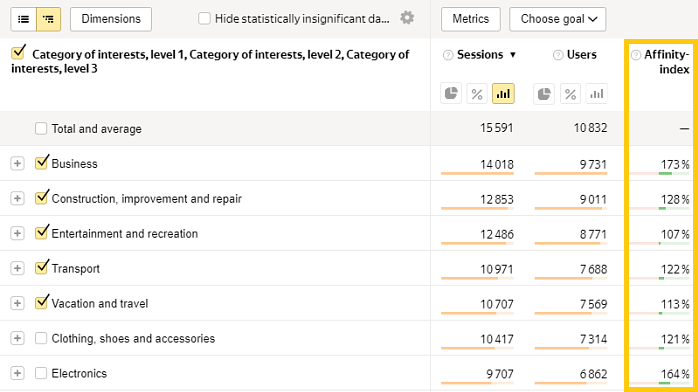This screenshot has height=392, width=698.
Task: Expand Clothing, shoes and accessories row
Action: tap(17, 338)
